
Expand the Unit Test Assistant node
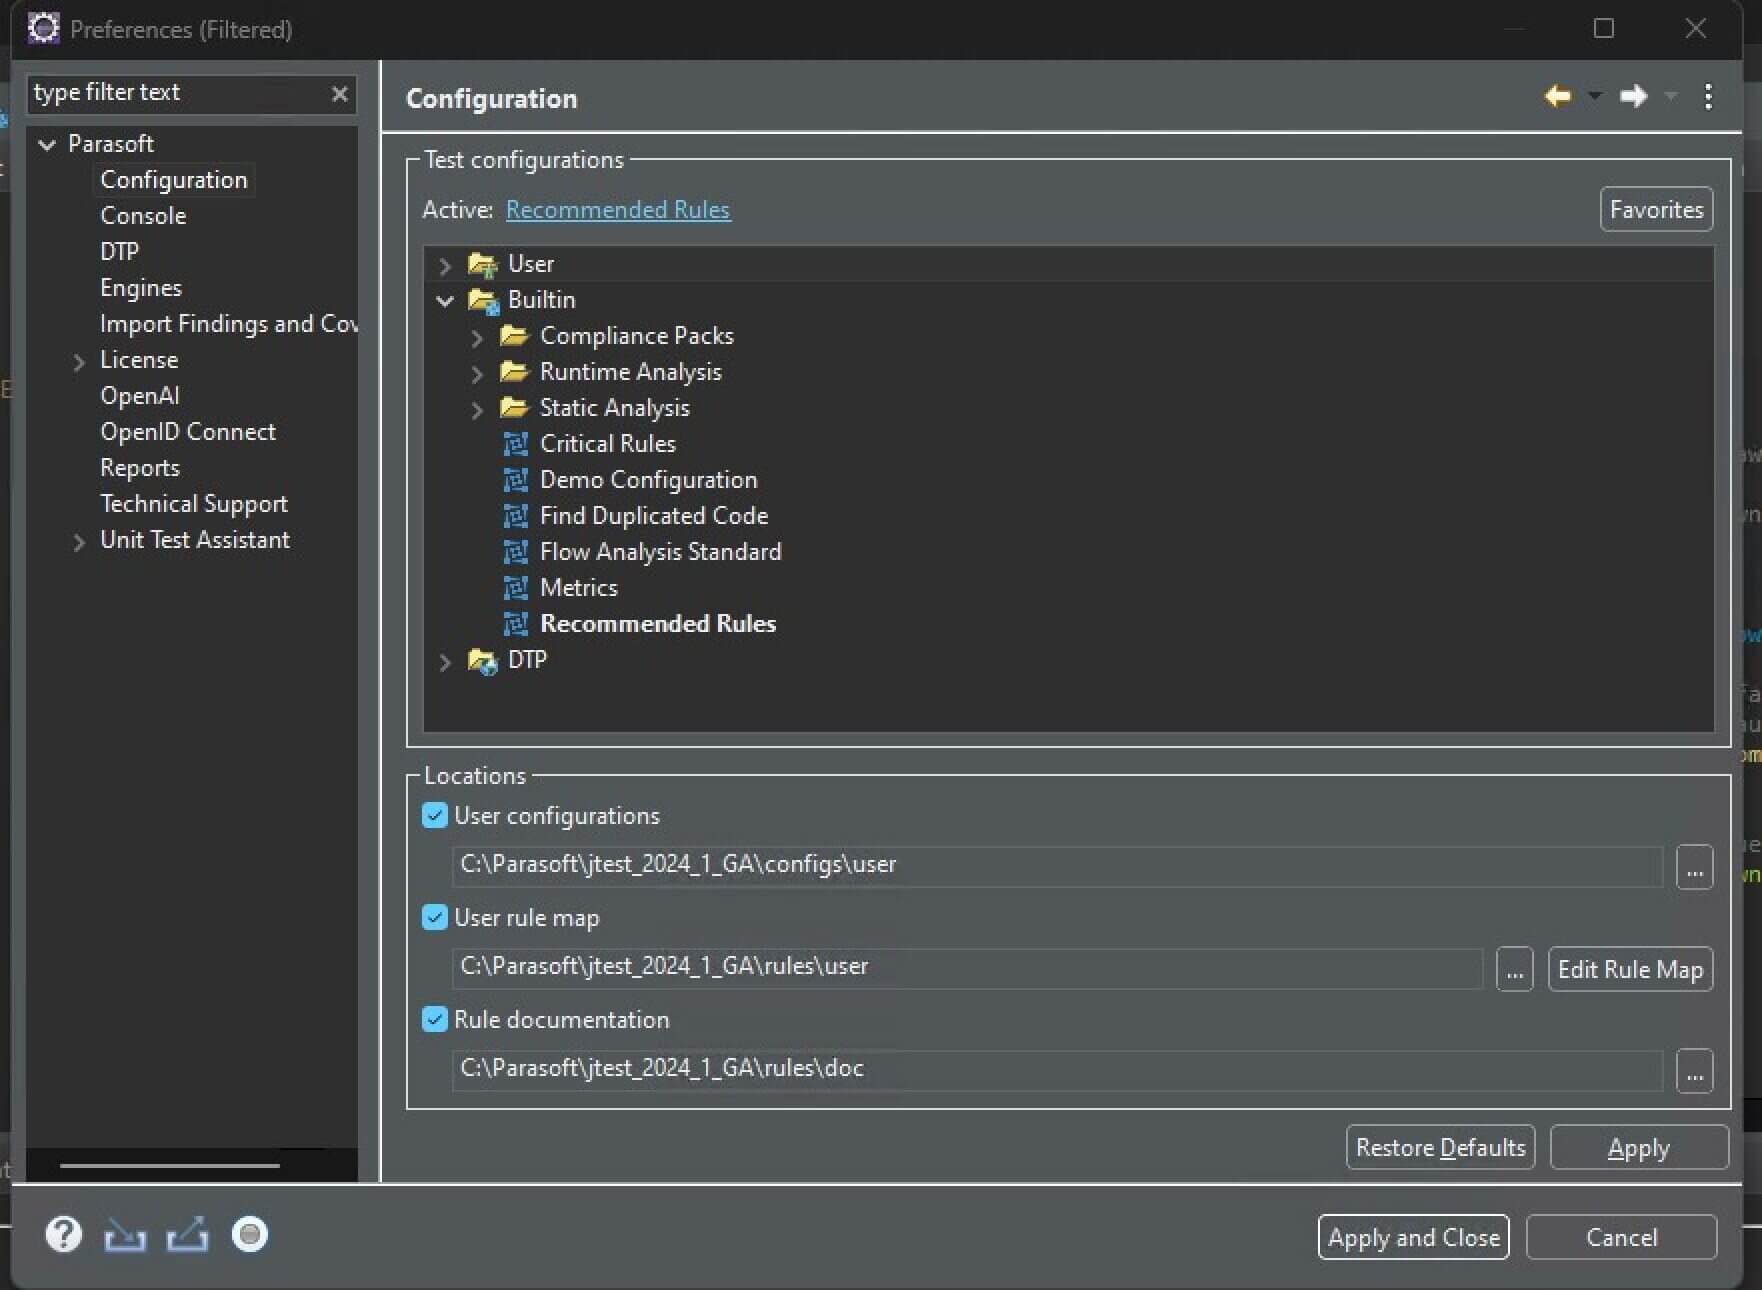79,542
